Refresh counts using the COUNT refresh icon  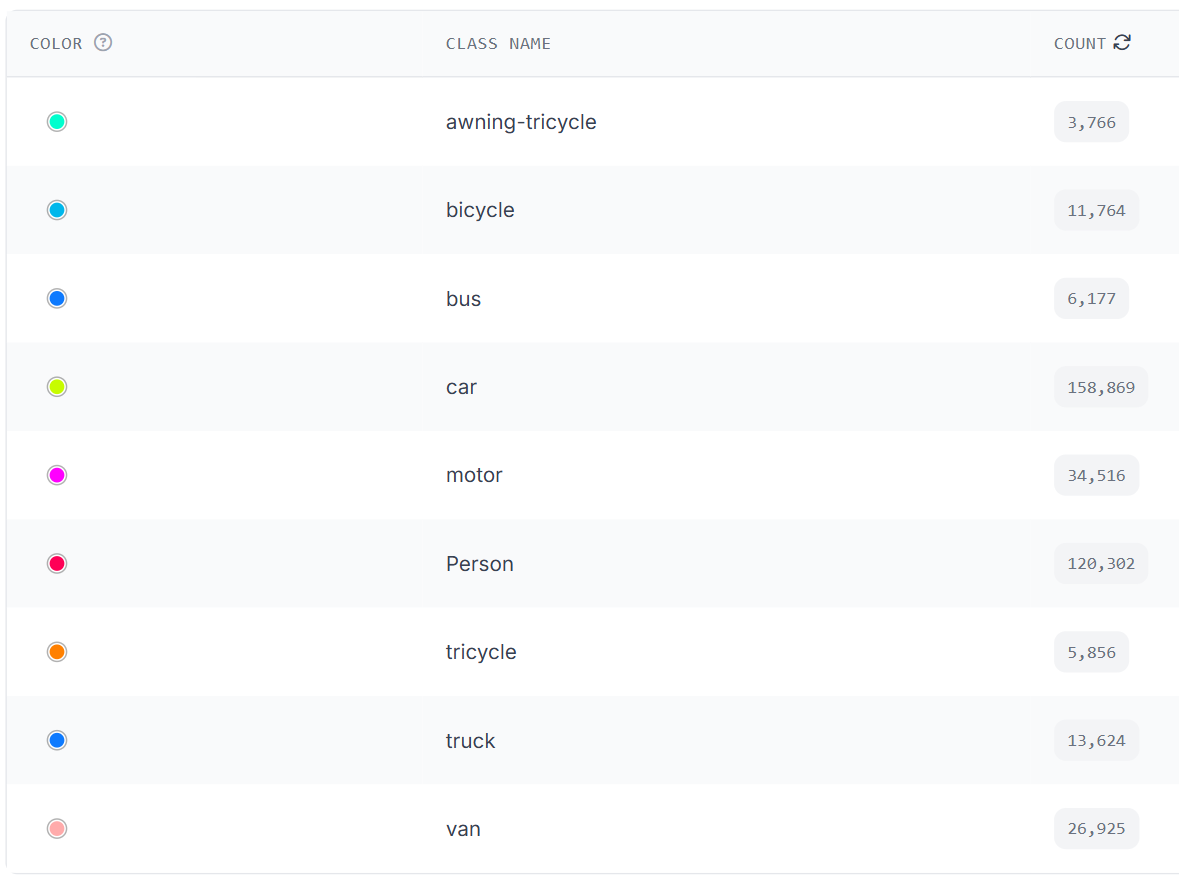[1122, 43]
